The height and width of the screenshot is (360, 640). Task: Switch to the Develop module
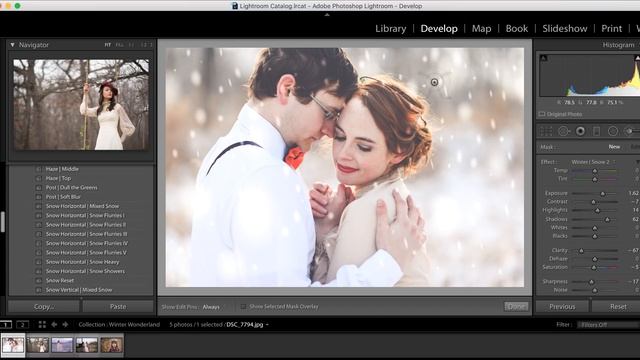pos(439,29)
